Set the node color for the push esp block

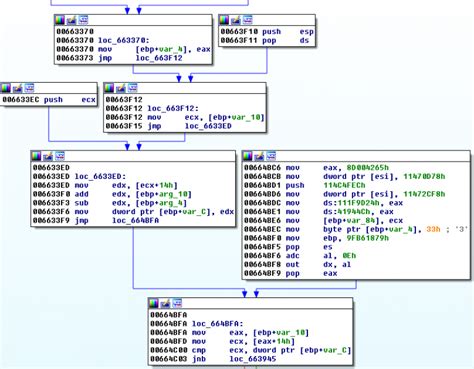click(x=224, y=20)
